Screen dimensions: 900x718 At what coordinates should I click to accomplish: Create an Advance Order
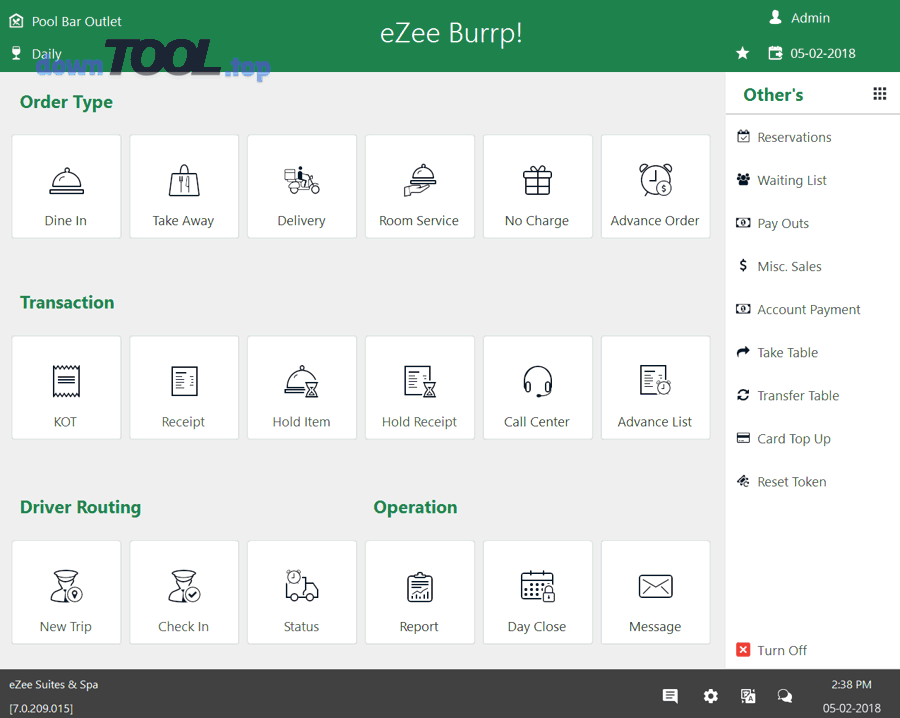tap(655, 187)
